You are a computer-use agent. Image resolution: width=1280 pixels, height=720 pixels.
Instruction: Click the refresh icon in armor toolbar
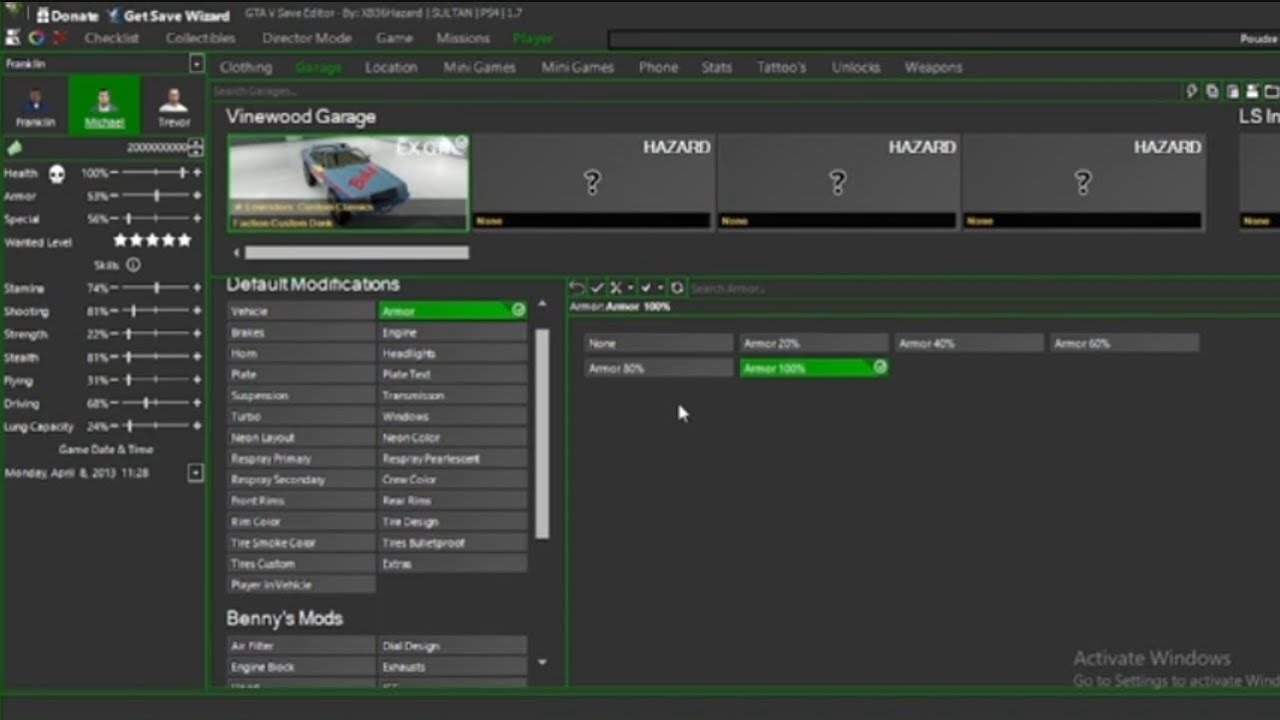pyautogui.click(x=677, y=288)
